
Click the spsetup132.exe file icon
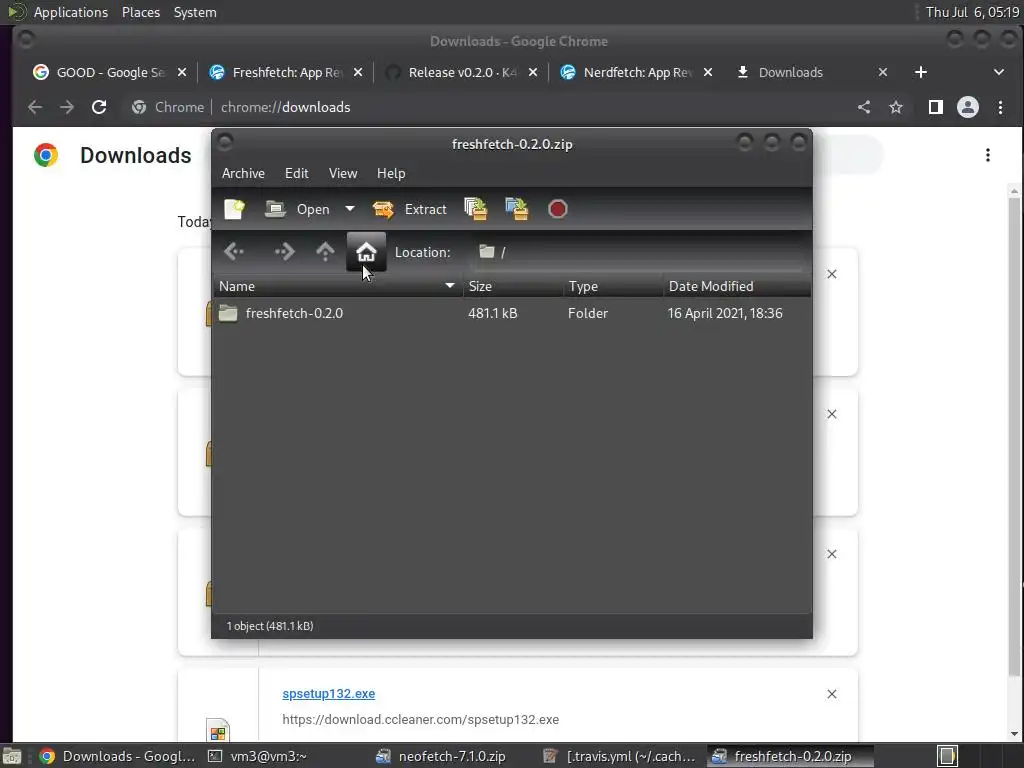(218, 729)
